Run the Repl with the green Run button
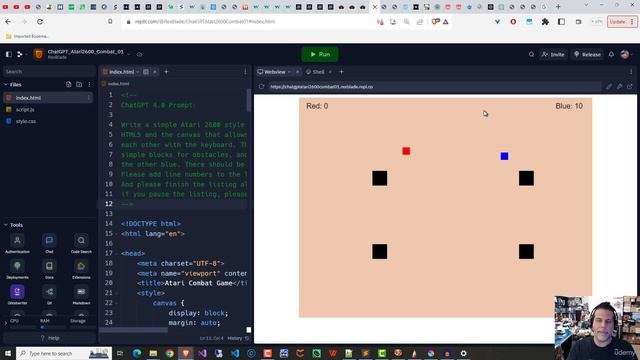Viewport: 640px width, 360px height. (320, 54)
